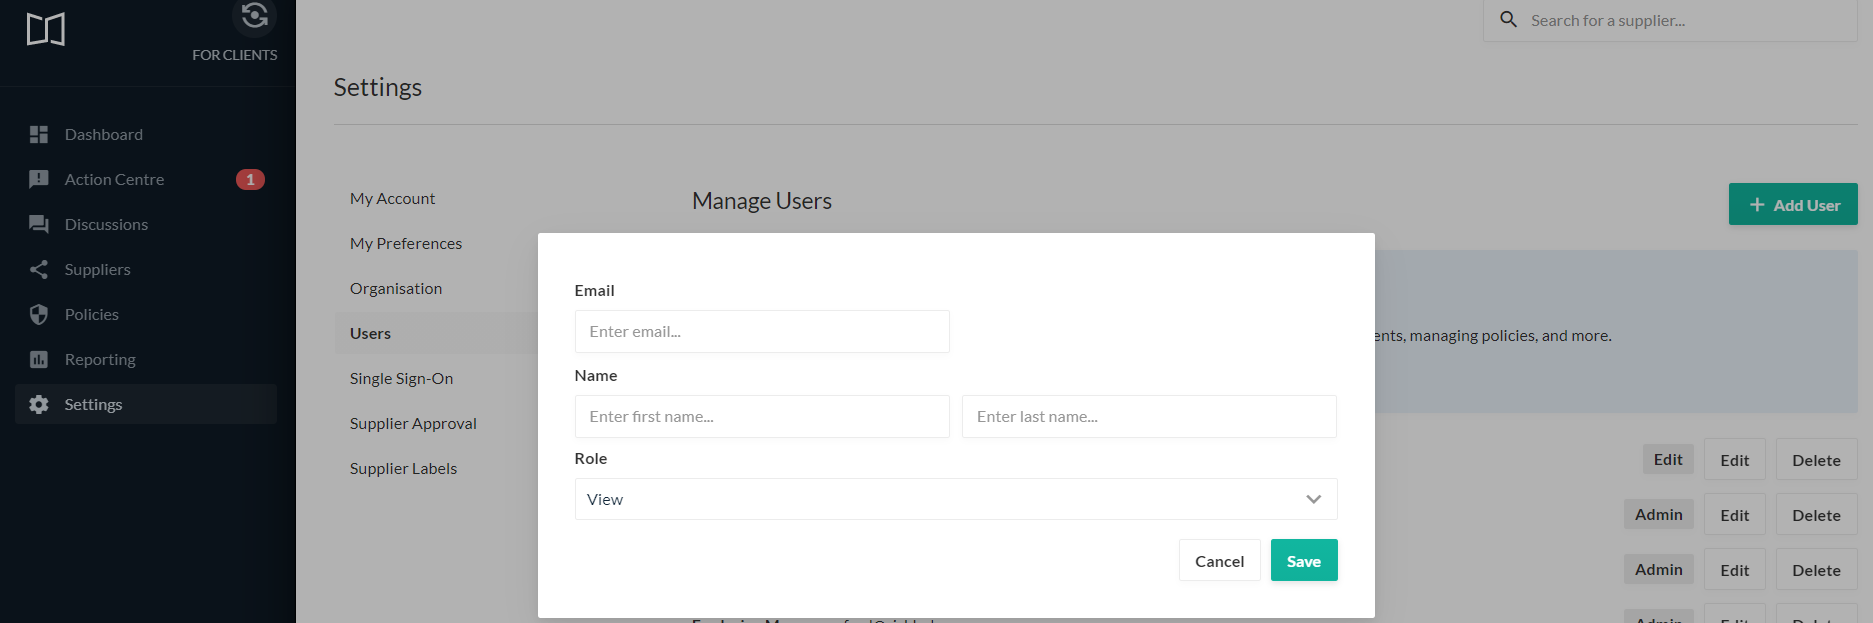Open My Account settings section
The width and height of the screenshot is (1873, 623).
(392, 198)
